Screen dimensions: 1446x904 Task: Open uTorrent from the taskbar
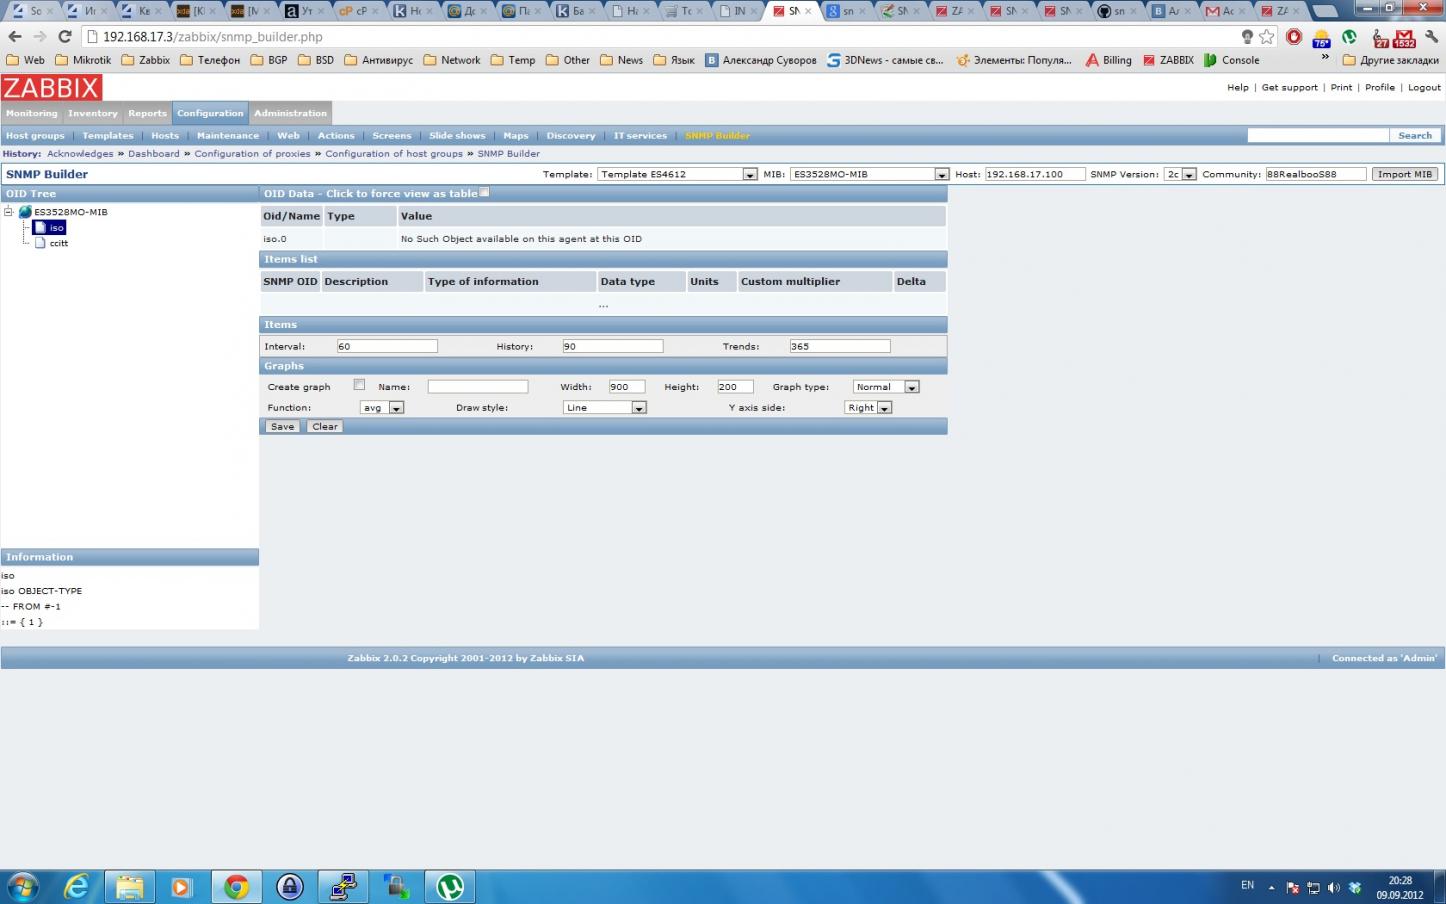[x=449, y=886]
